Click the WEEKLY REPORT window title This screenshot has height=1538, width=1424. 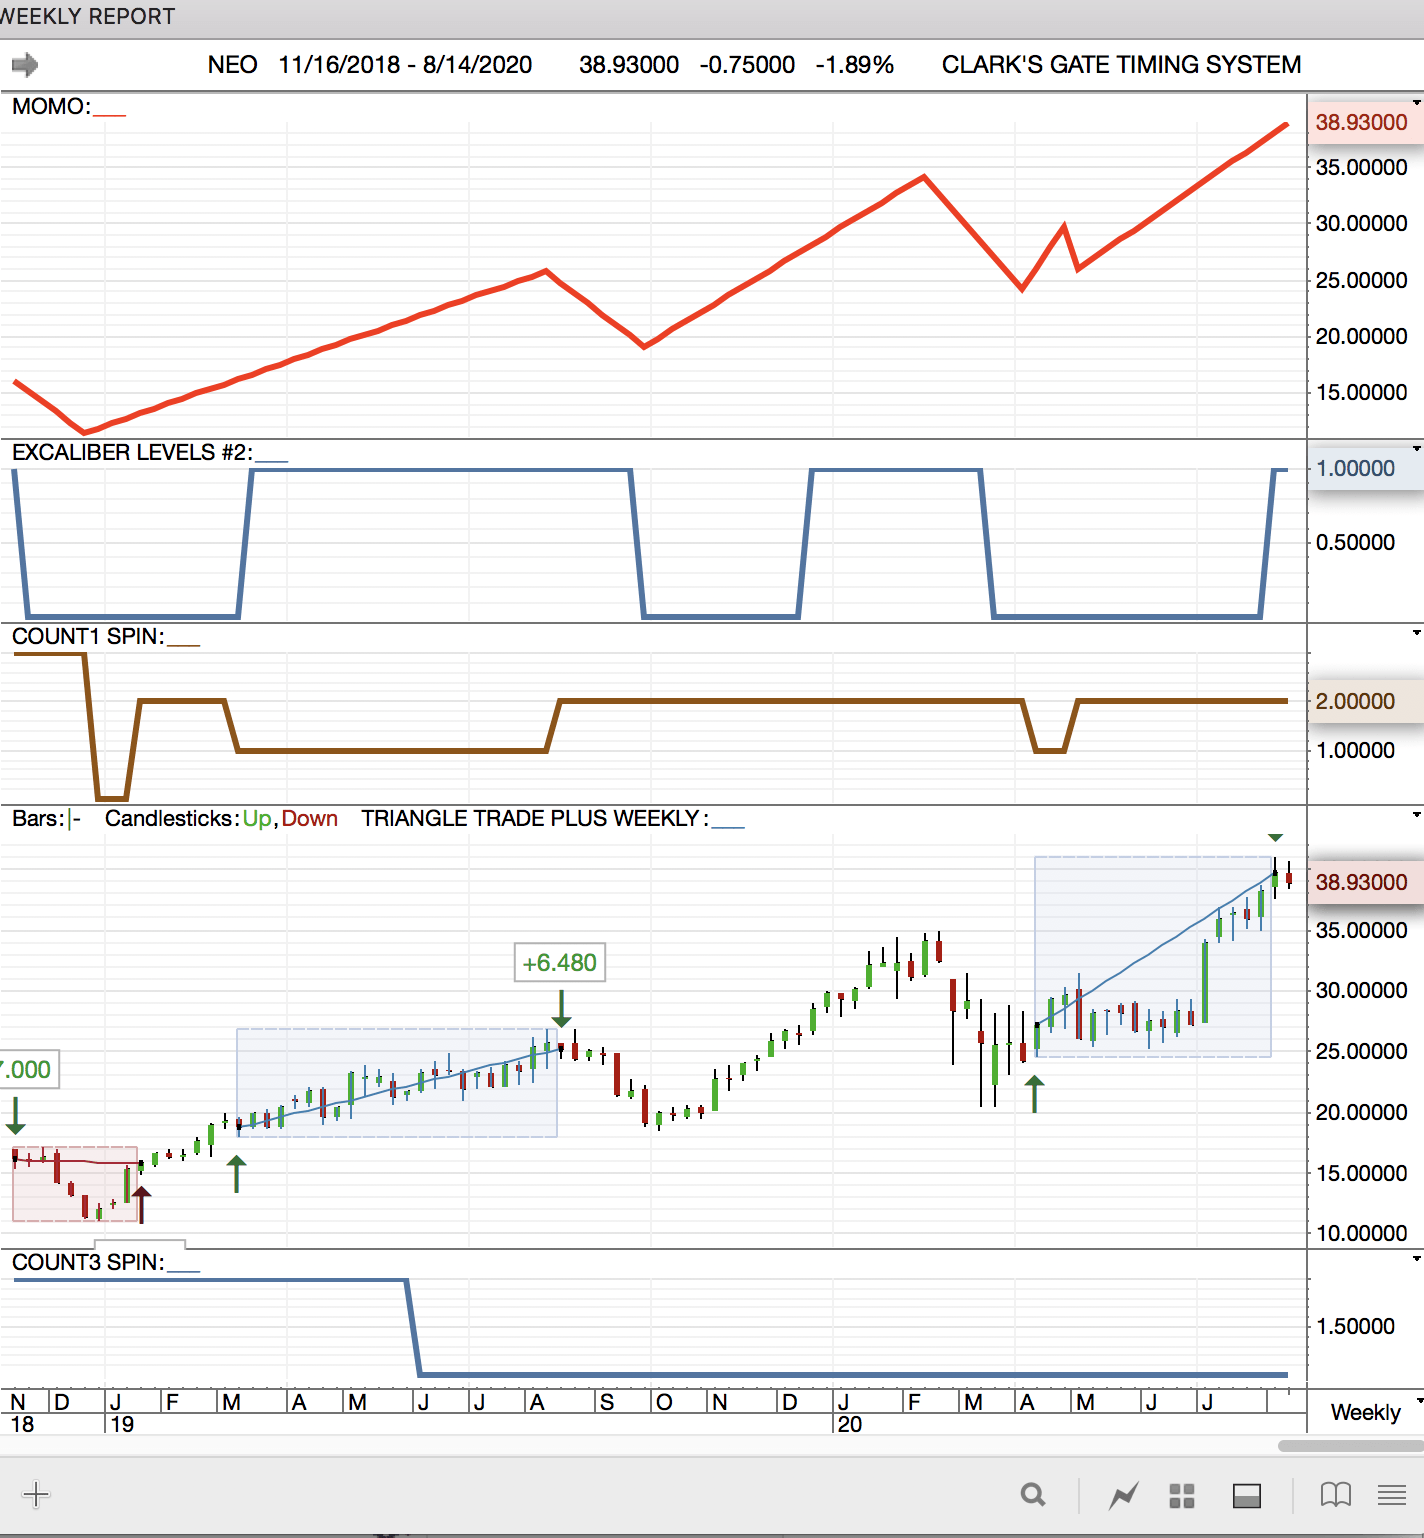(x=87, y=17)
